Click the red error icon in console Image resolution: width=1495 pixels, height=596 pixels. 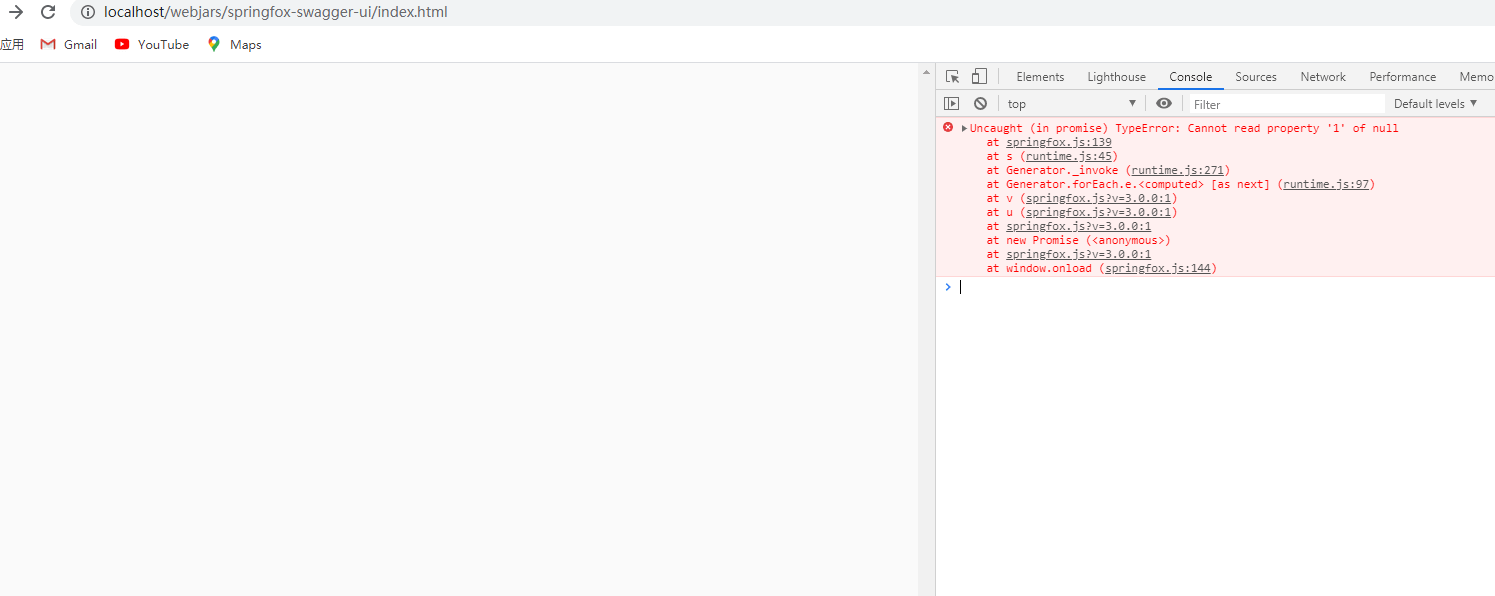pos(948,128)
